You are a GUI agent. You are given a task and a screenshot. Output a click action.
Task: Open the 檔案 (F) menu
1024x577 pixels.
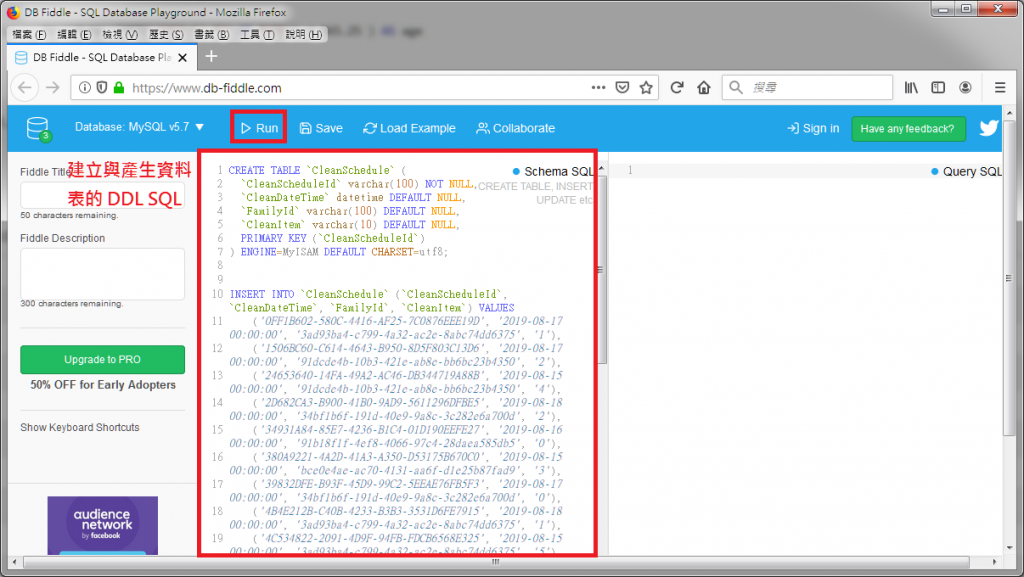tap(29, 34)
